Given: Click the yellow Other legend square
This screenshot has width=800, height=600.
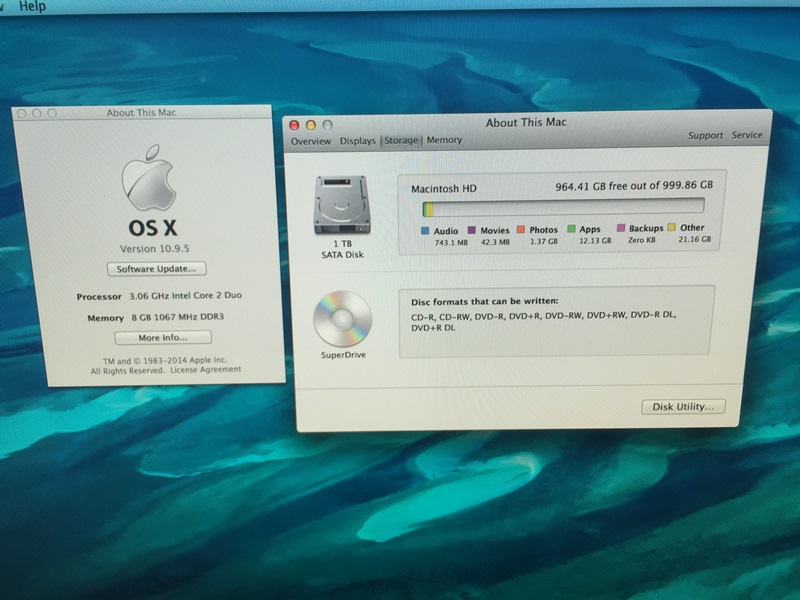Looking at the screenshot, I should 672,229.
